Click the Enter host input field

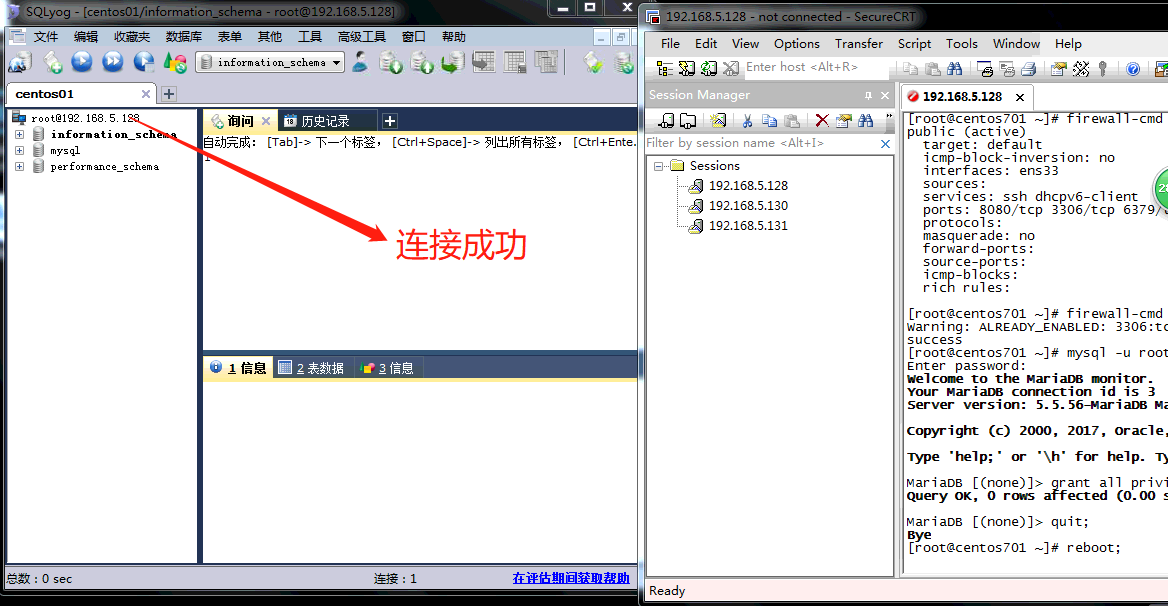[815, 67]
